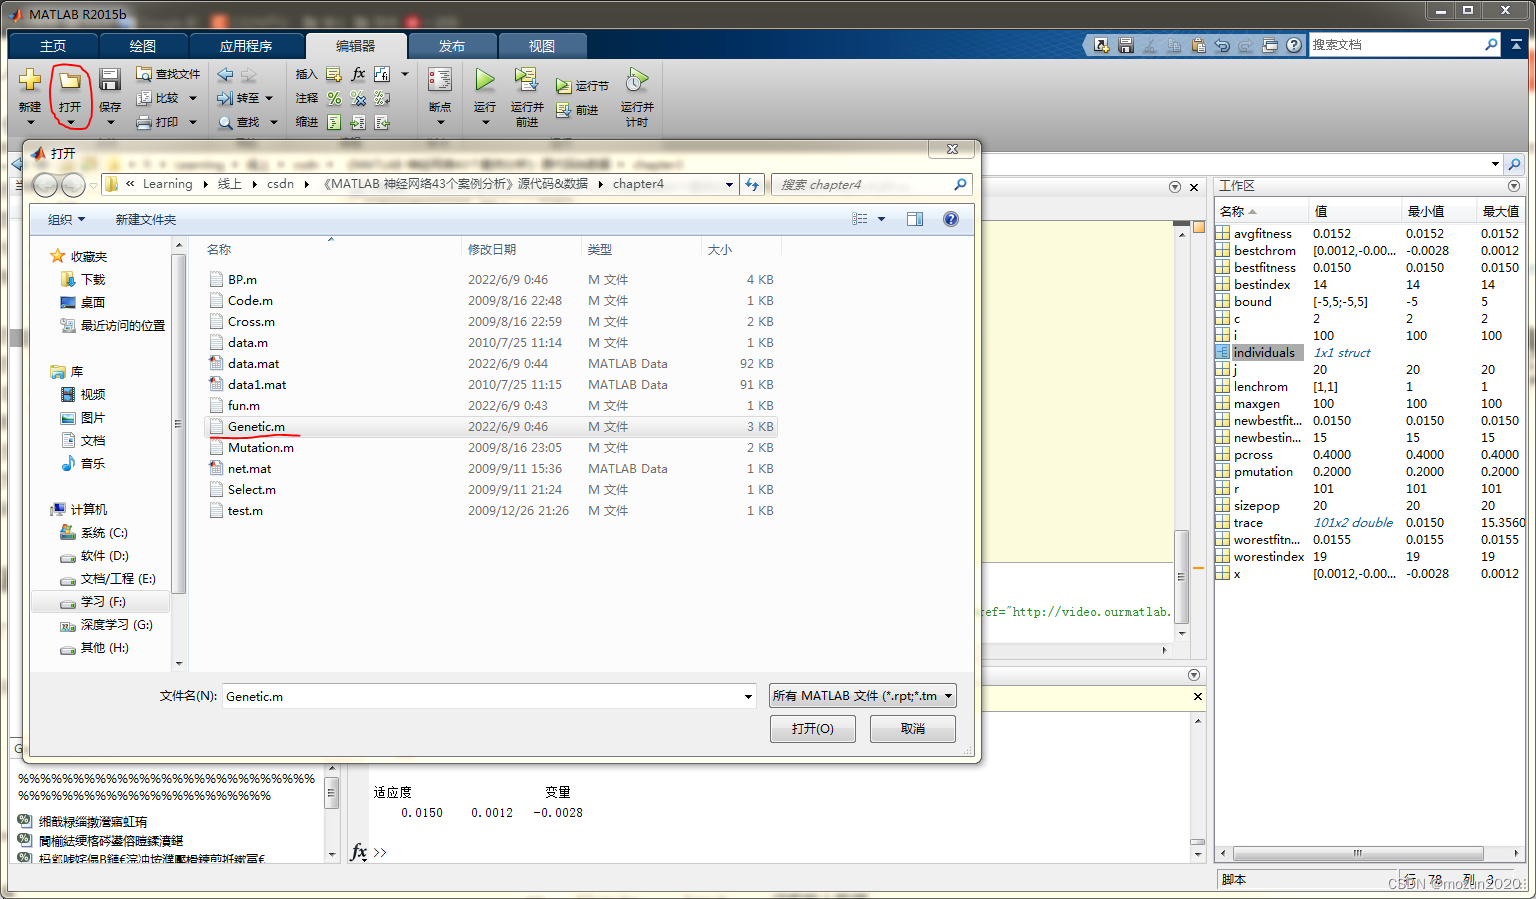The image size is (1536, 899).
Task: Click 查找文件 (Find Files) in ribbon
Action: coord(168,74)
